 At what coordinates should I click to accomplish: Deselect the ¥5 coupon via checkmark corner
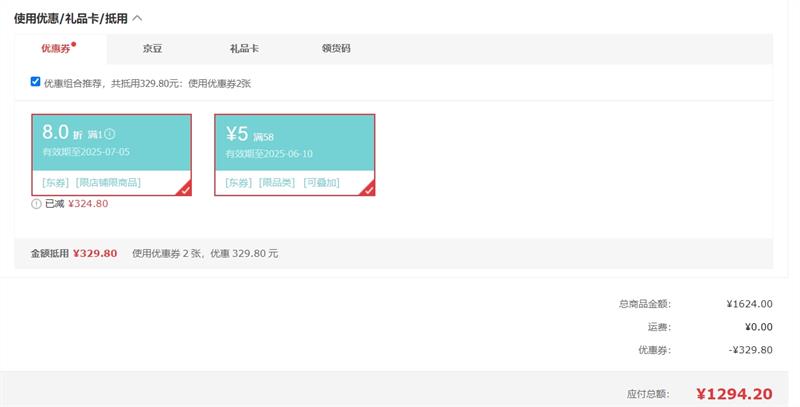tap(367, 189)
